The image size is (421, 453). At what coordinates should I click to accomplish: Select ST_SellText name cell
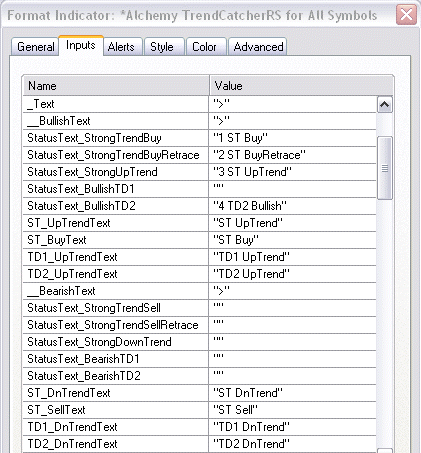pos(116,410)
